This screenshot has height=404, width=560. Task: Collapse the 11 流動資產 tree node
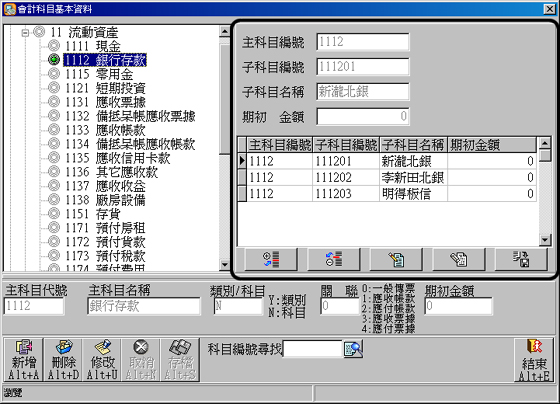tap(25, 33)
